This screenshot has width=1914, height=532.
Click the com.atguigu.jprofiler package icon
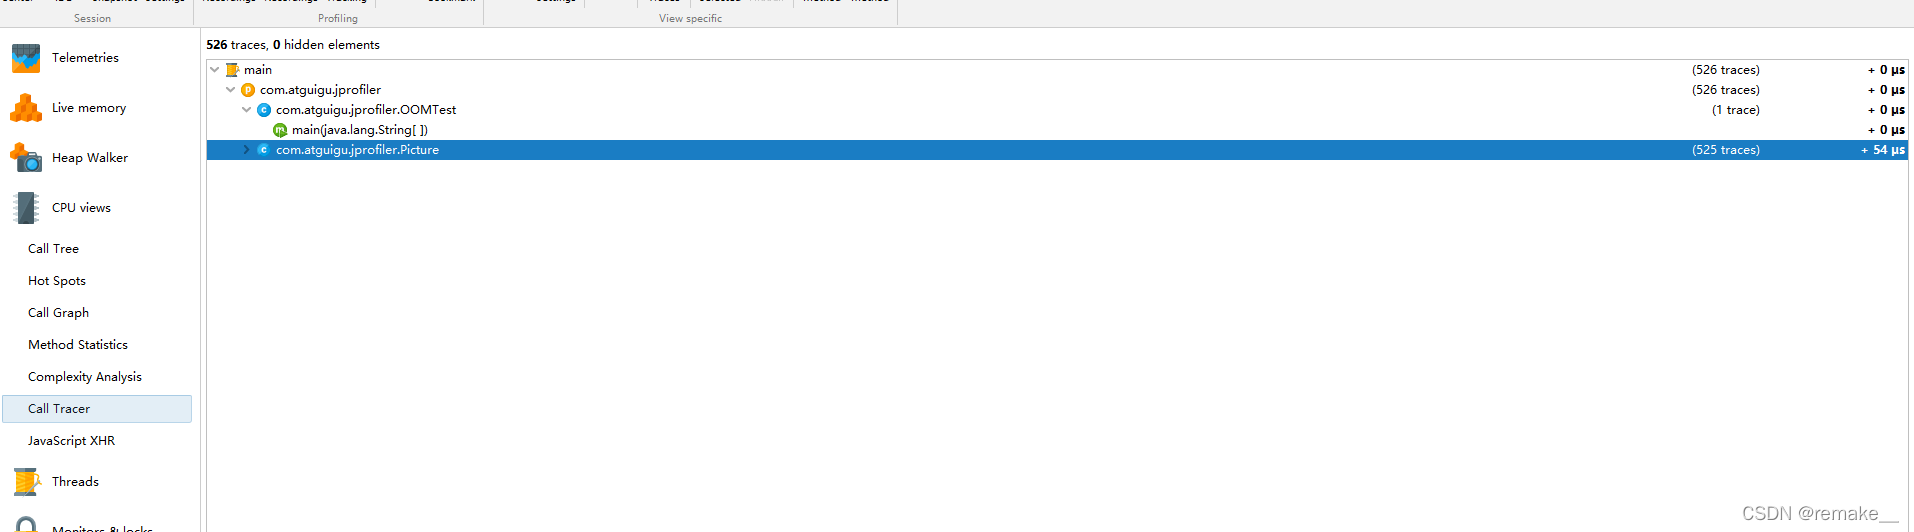click(x=248, y=90)
